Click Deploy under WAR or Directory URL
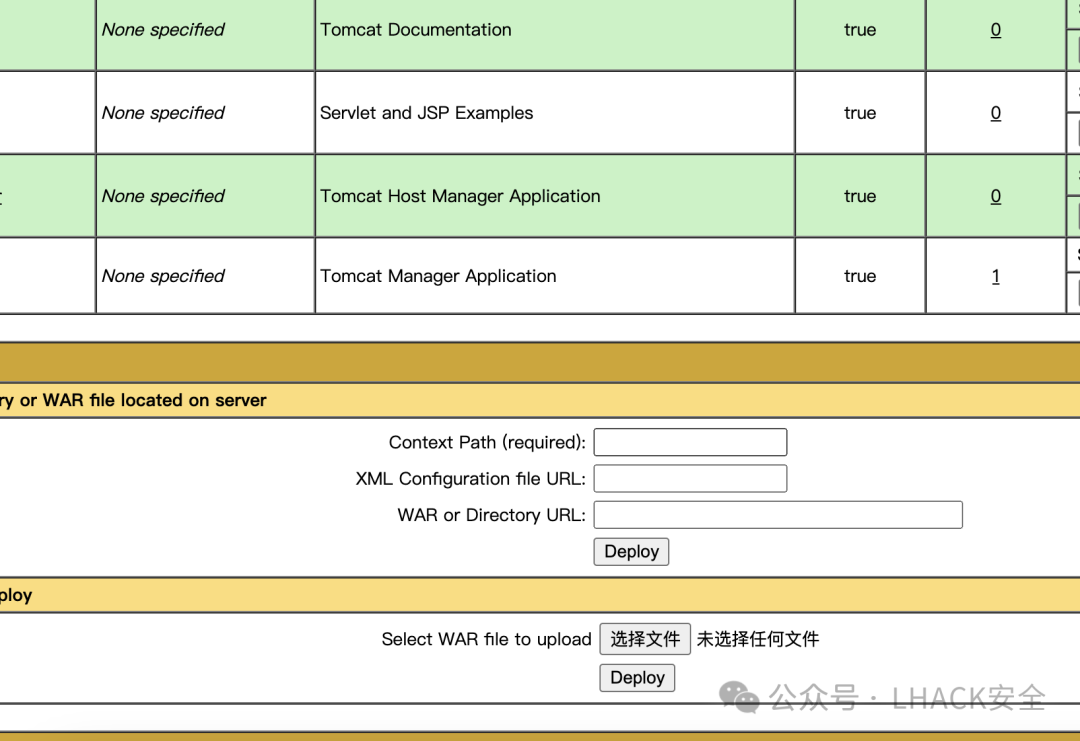Image resolution: width=1080 pixels, height=741 pixels. pos(631,552)
